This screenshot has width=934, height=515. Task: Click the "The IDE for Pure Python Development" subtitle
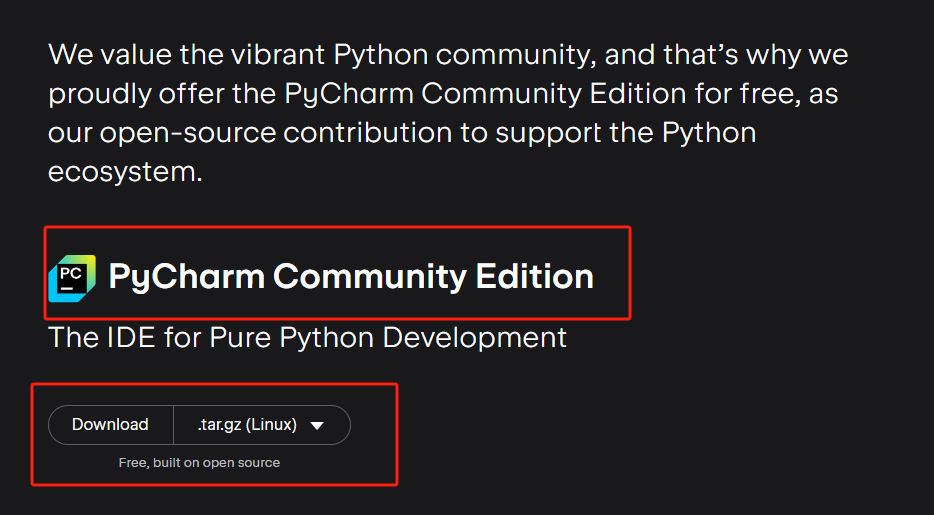307,337
